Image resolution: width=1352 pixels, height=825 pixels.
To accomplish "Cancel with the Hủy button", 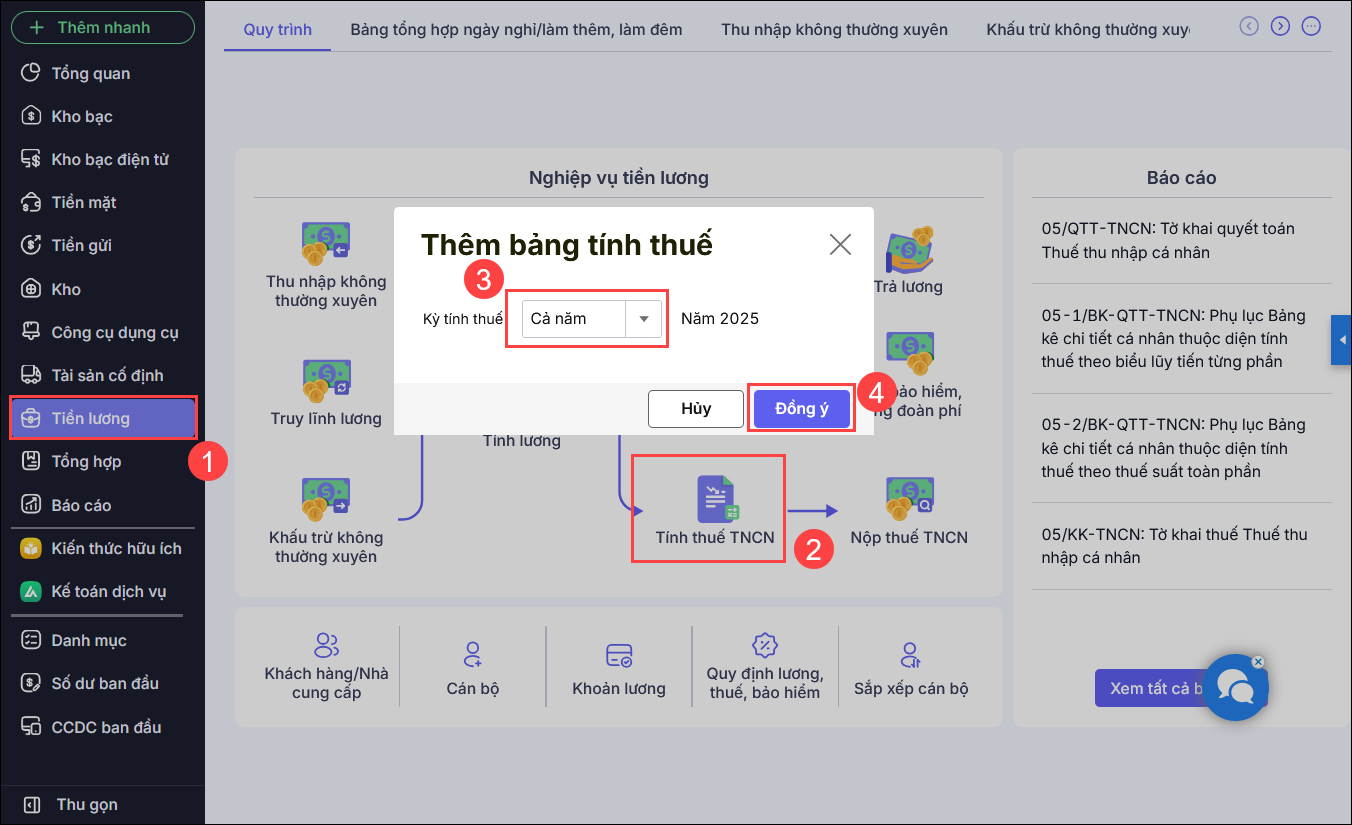I will click(x=696, y=409).
